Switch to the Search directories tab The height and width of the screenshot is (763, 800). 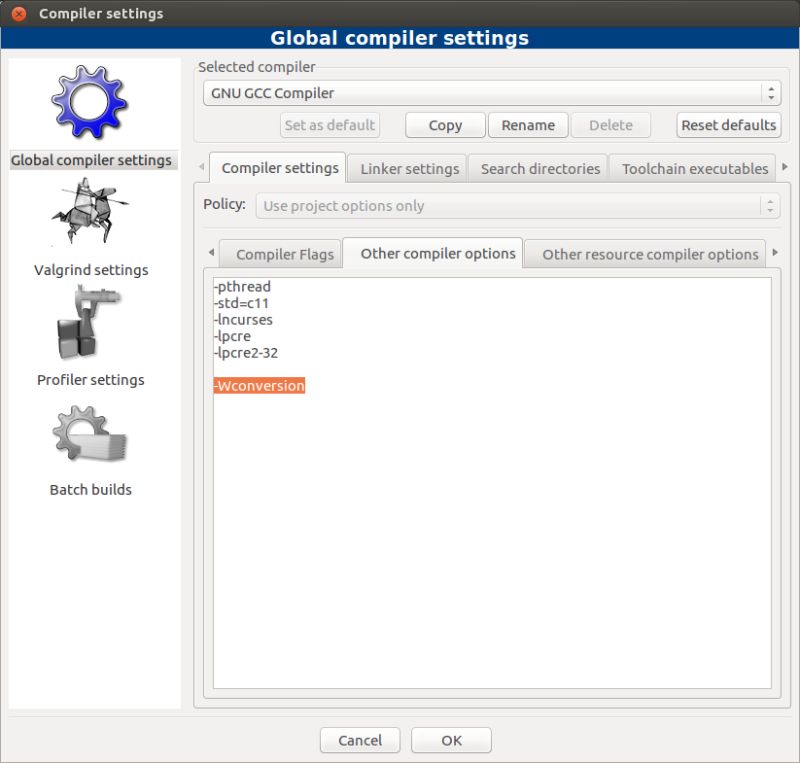pos(538,168)
